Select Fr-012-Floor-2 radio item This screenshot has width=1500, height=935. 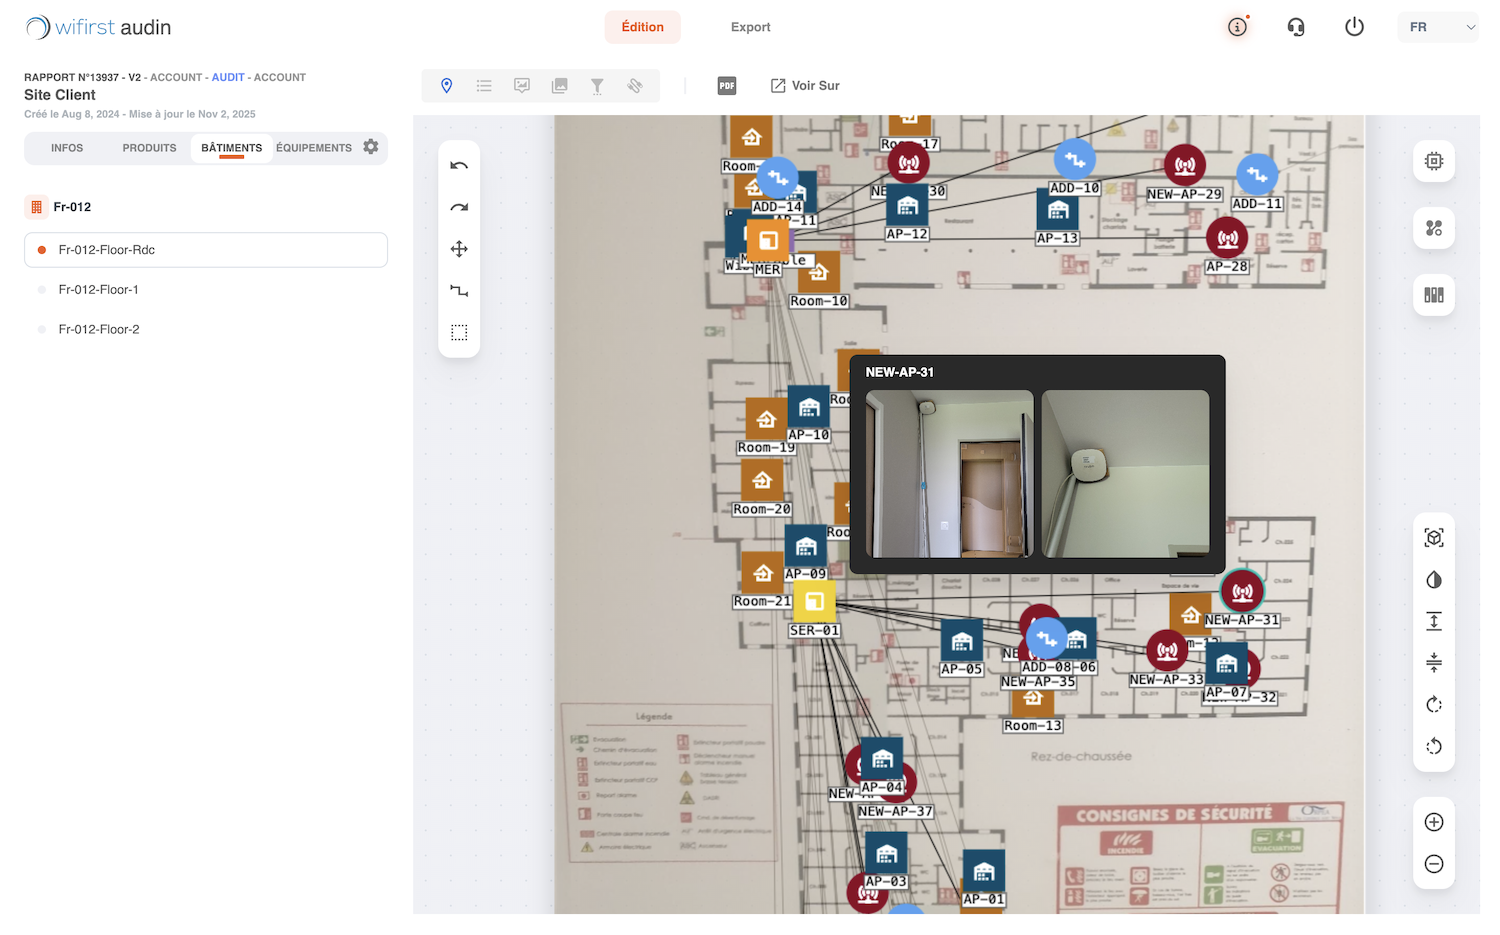pos(206,329)
